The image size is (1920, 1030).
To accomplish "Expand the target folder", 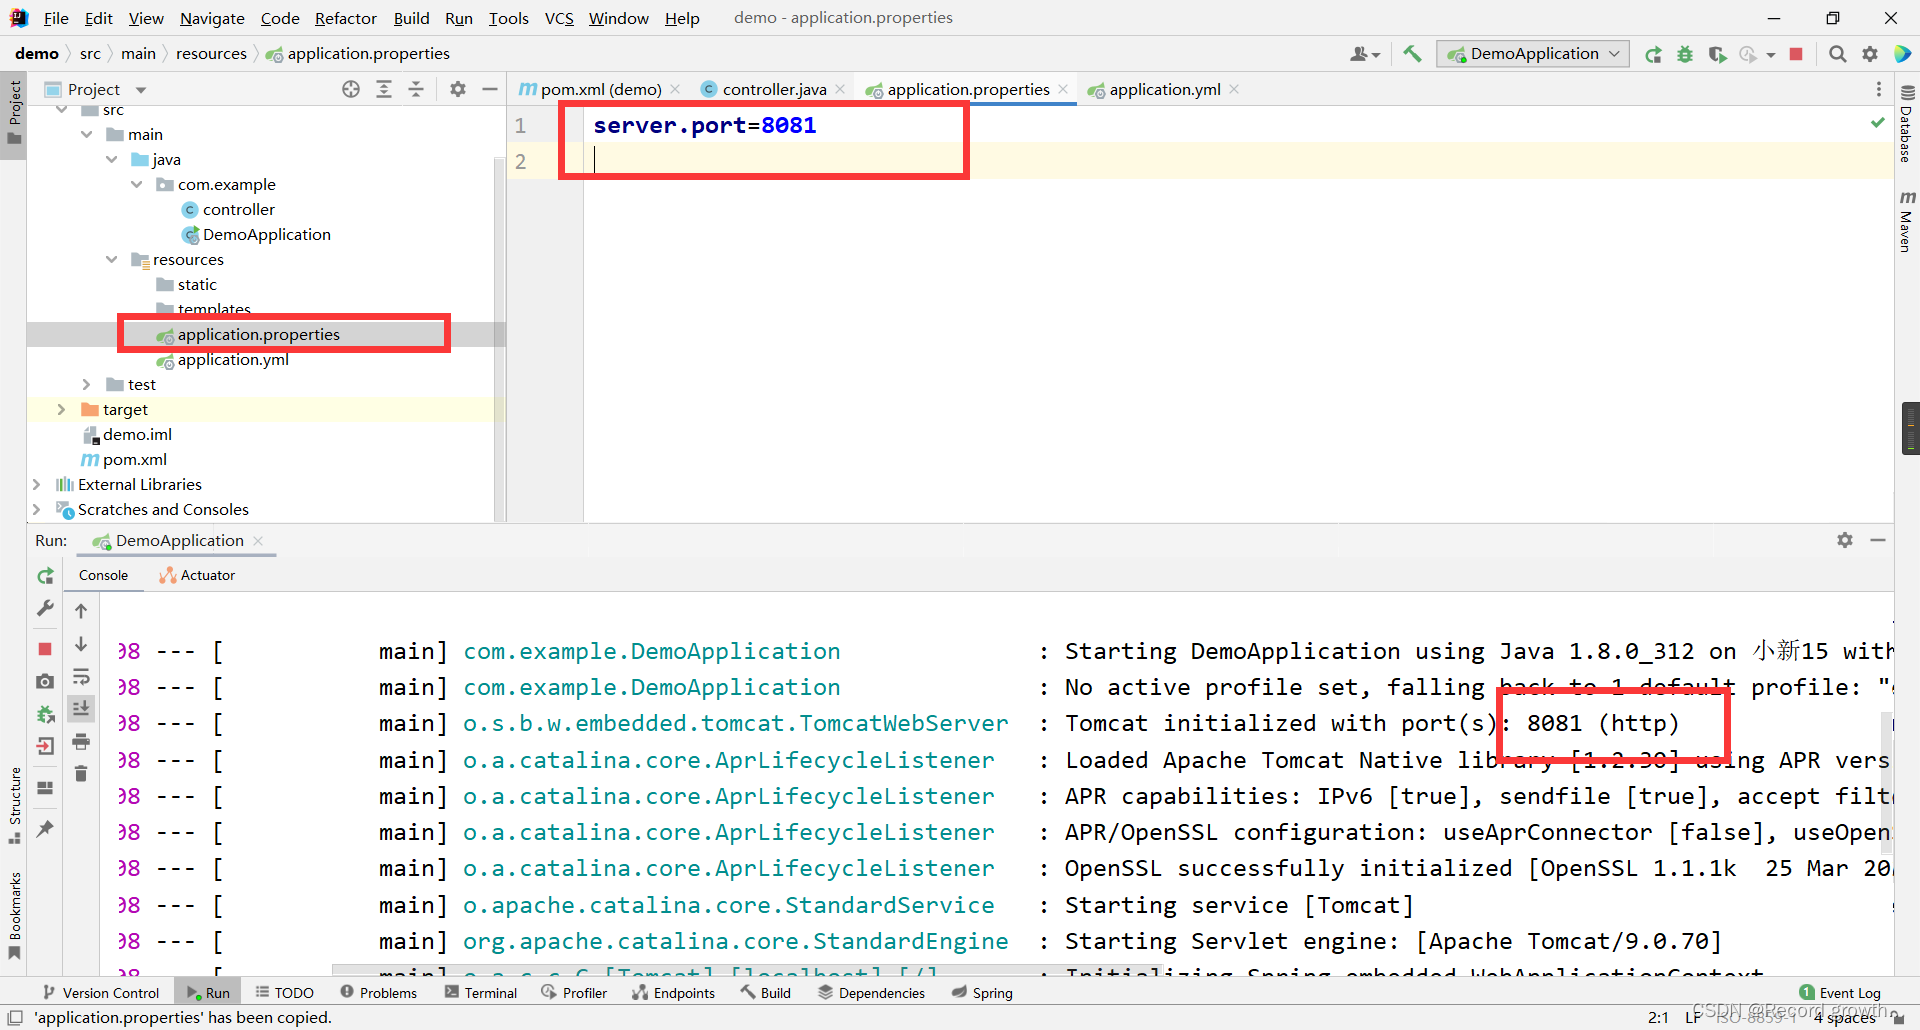I will [x=62, y=409].
